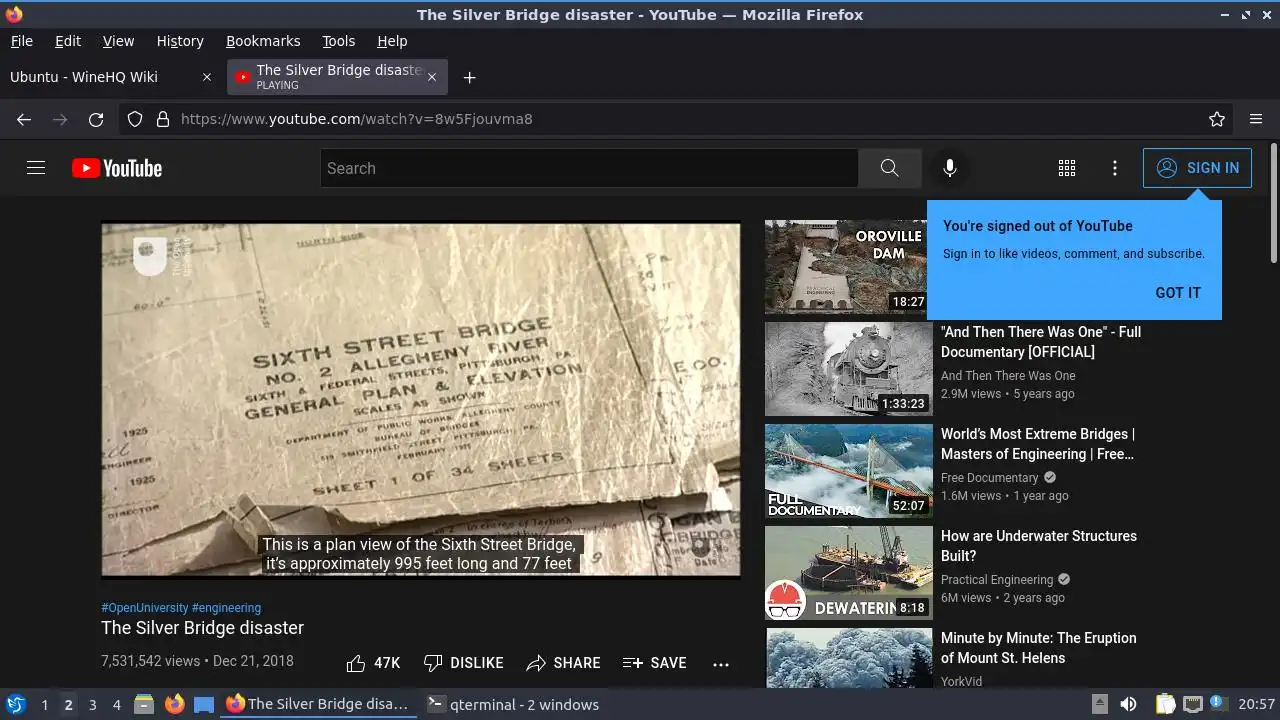Switch to qterminal - 2 windows taskbar item

click(x=513, y=704)
